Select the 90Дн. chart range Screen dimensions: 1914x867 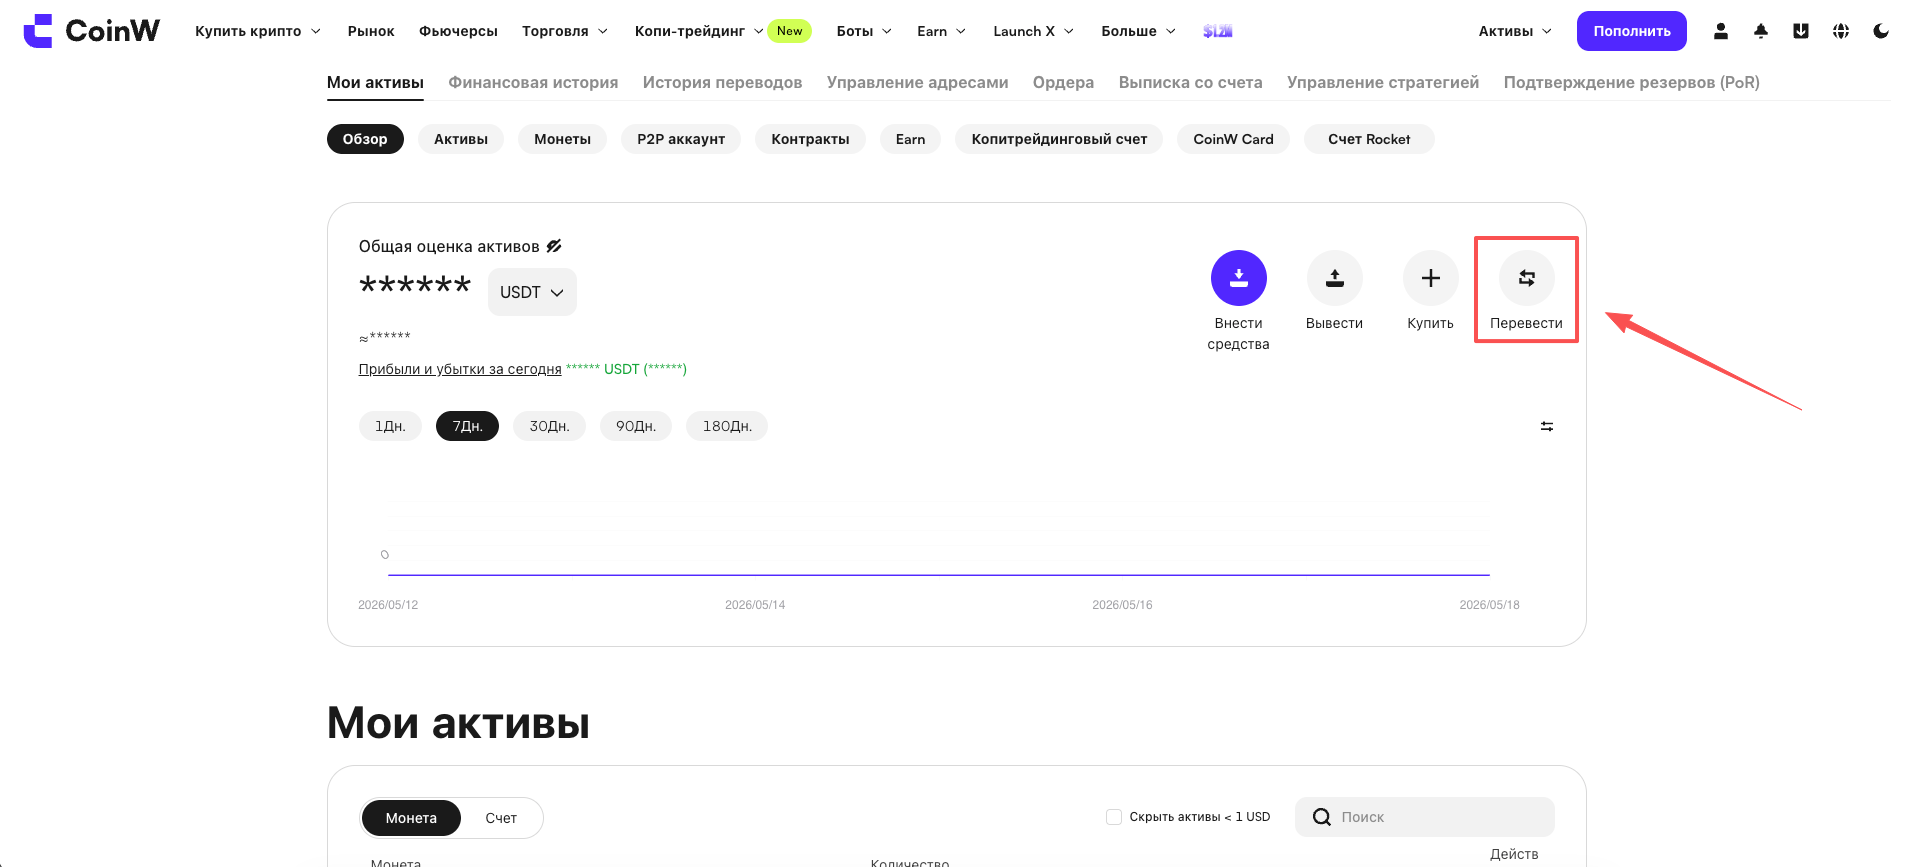(636, 426)
